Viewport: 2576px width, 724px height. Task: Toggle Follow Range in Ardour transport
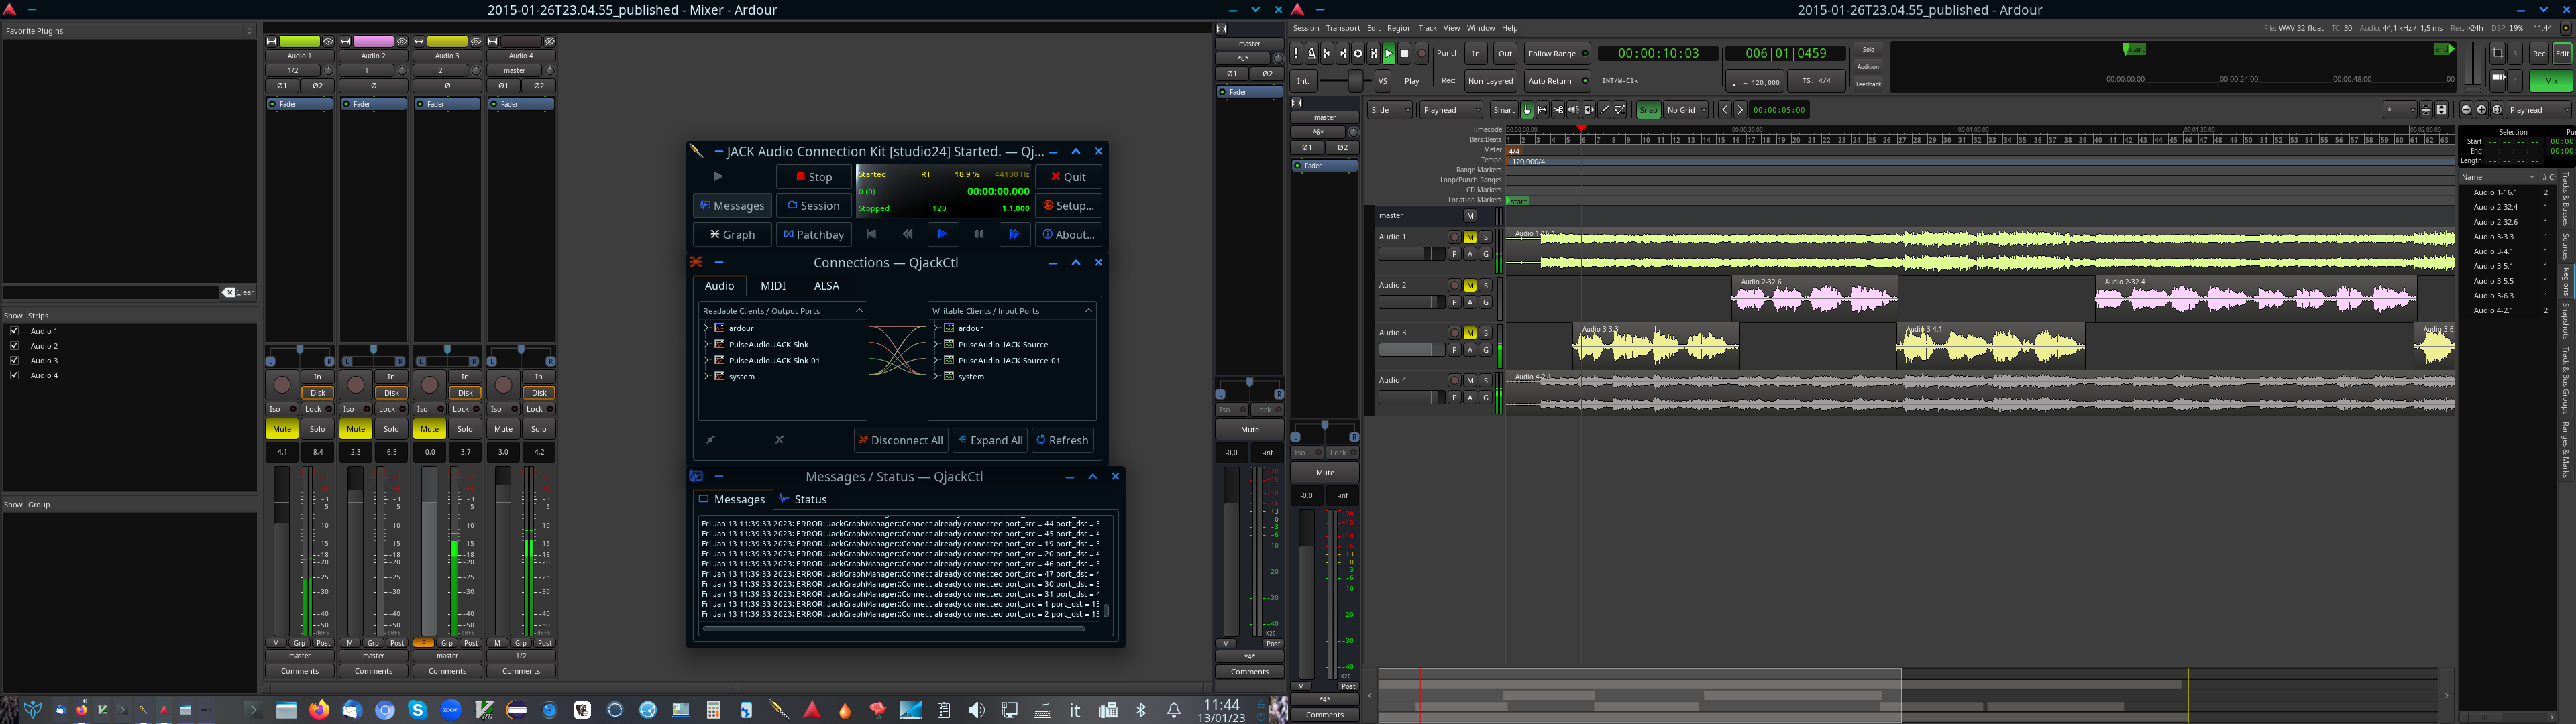tap(1557, 54)
